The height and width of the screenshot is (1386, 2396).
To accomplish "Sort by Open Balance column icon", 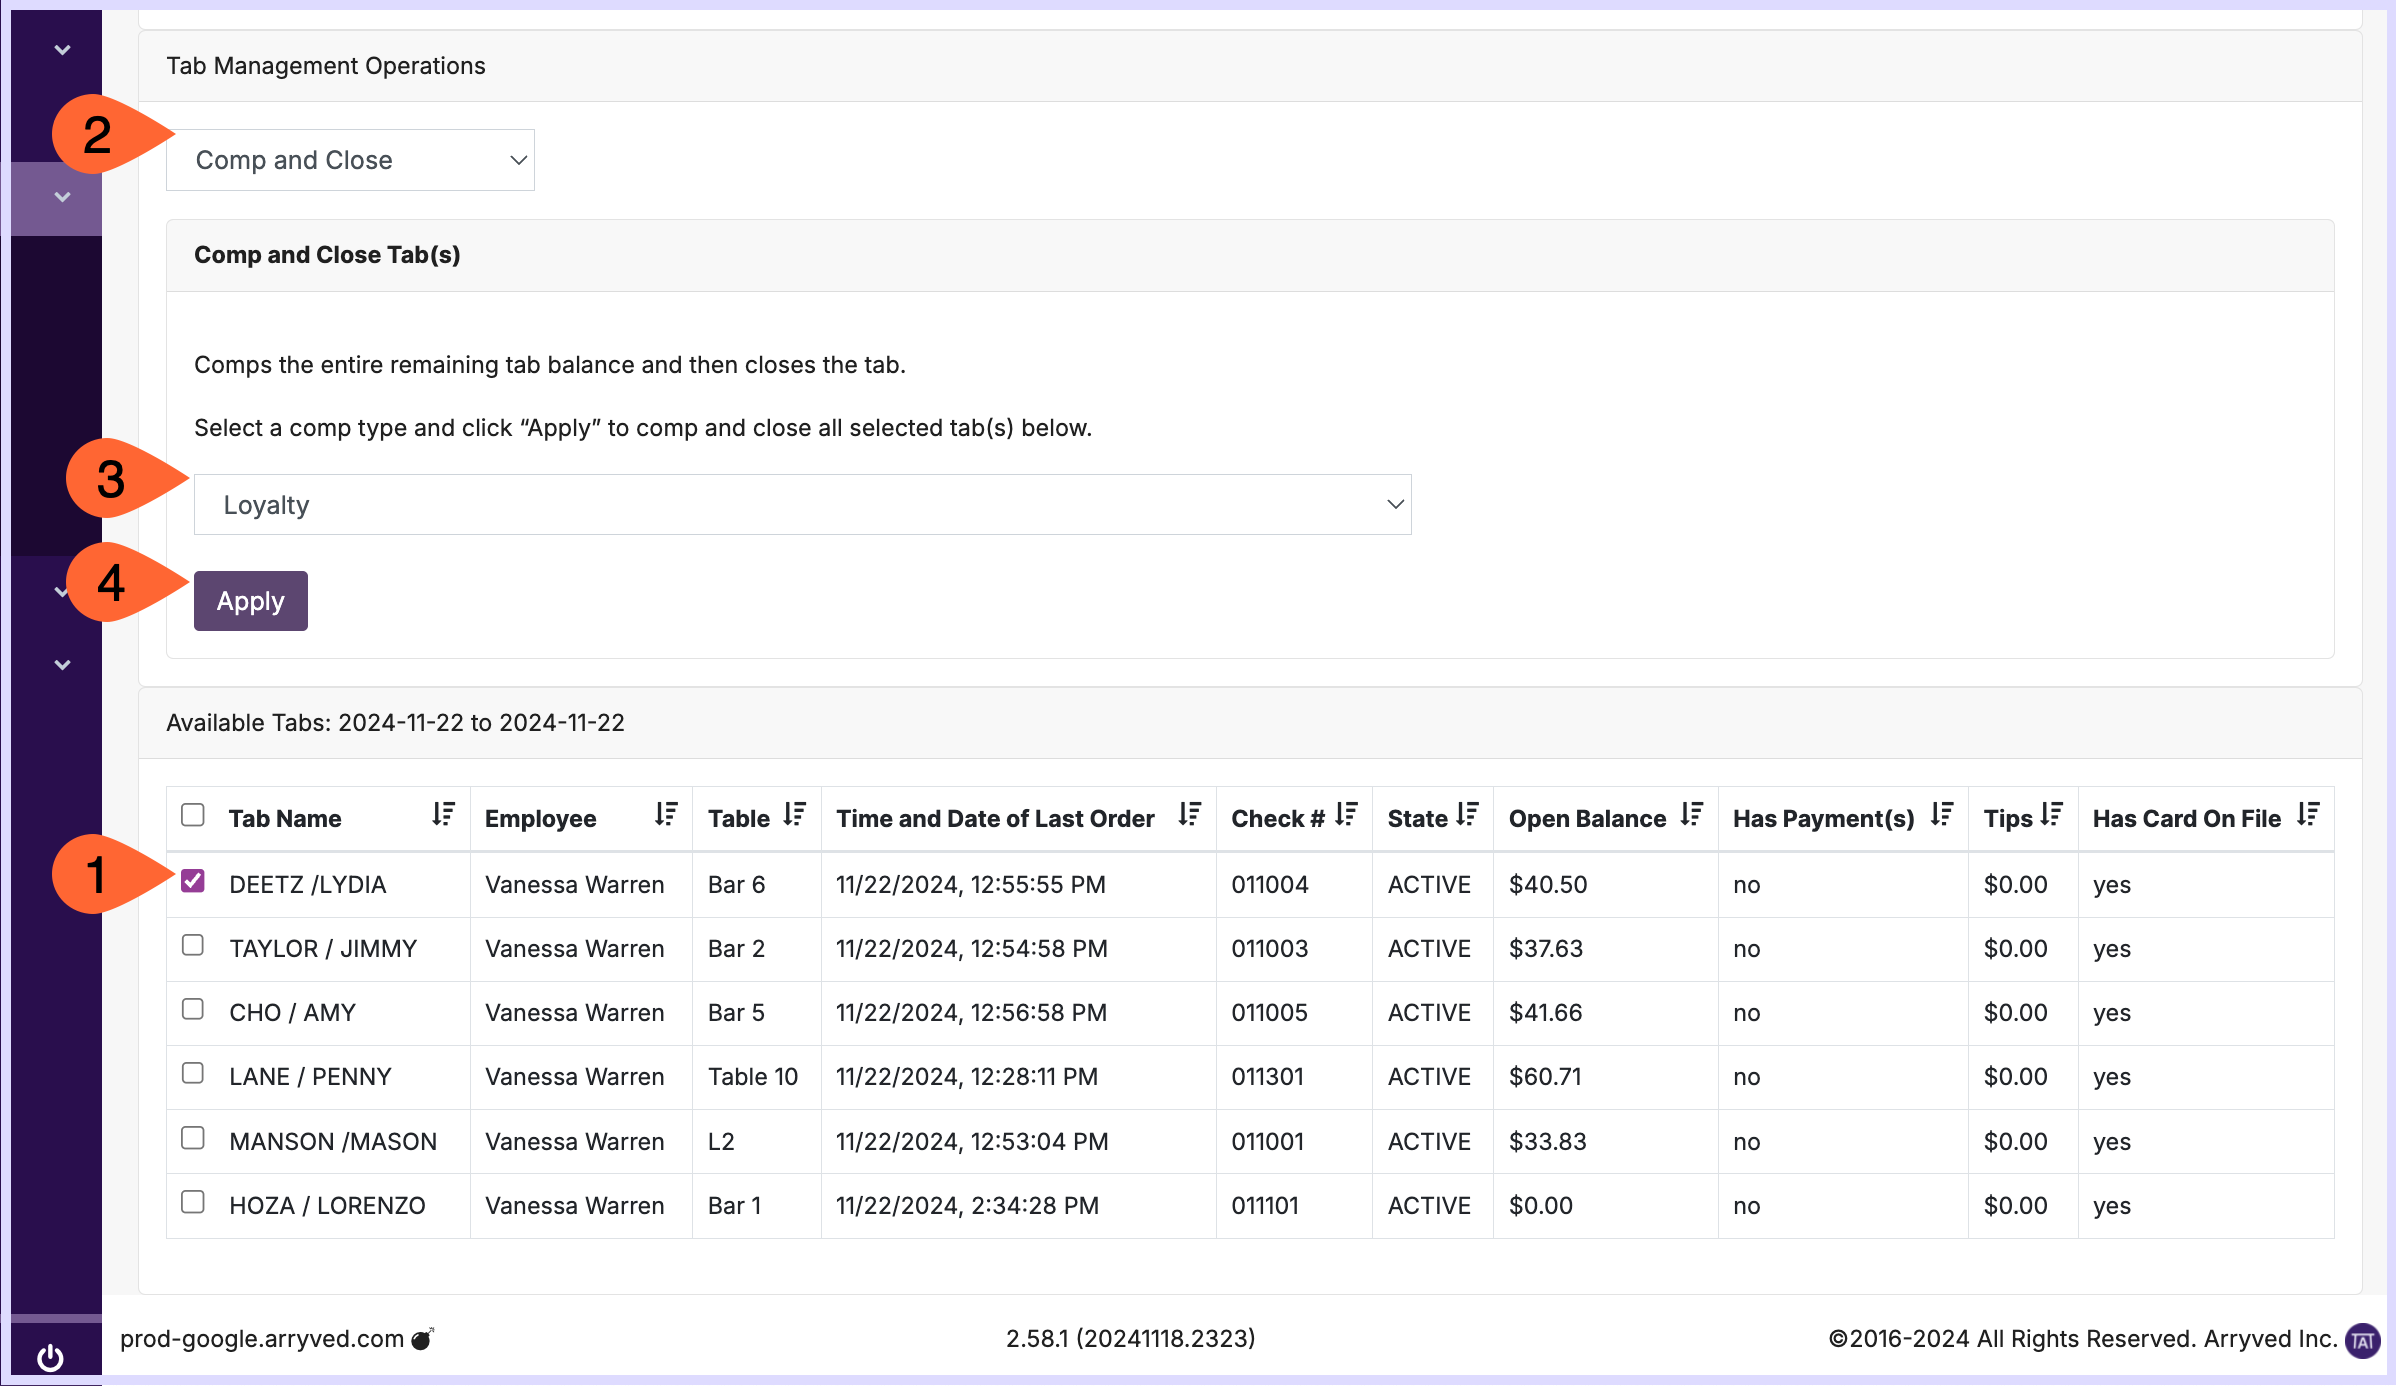I will pos(1691,815).
